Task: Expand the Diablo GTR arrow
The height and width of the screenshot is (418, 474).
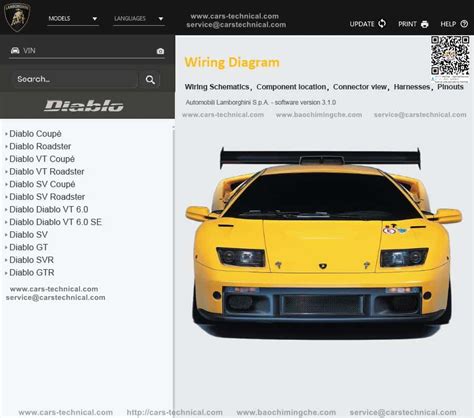Action: pos(6,273)
